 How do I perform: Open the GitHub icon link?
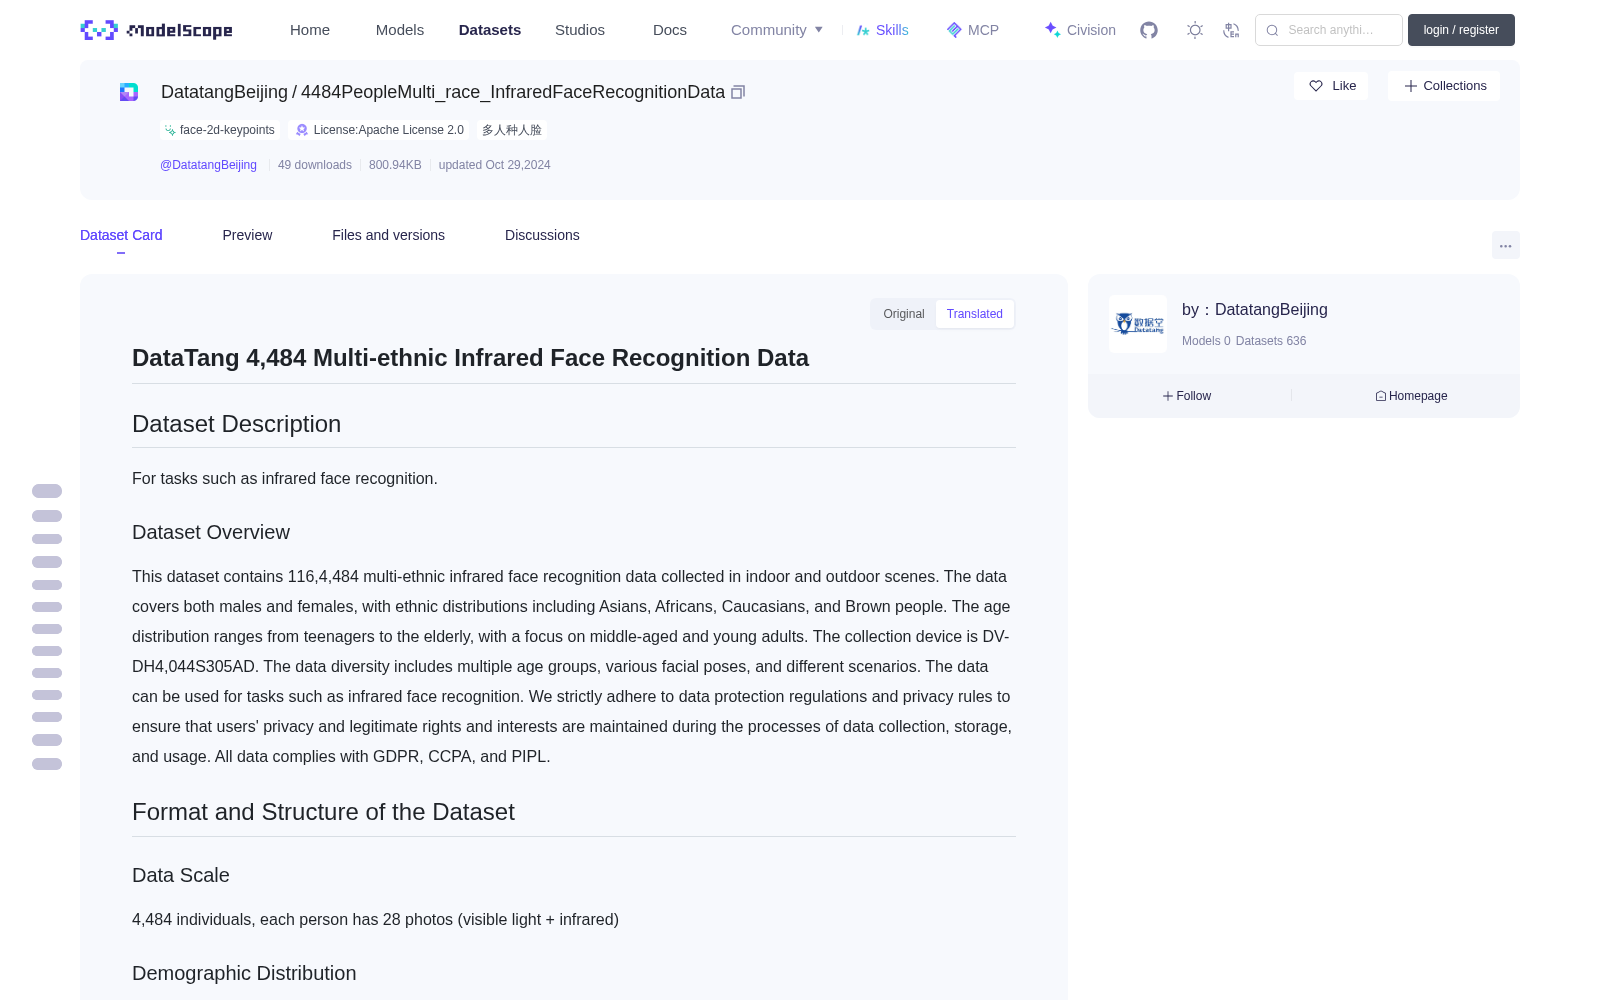pyautogui.click(x=1149, y=30)
